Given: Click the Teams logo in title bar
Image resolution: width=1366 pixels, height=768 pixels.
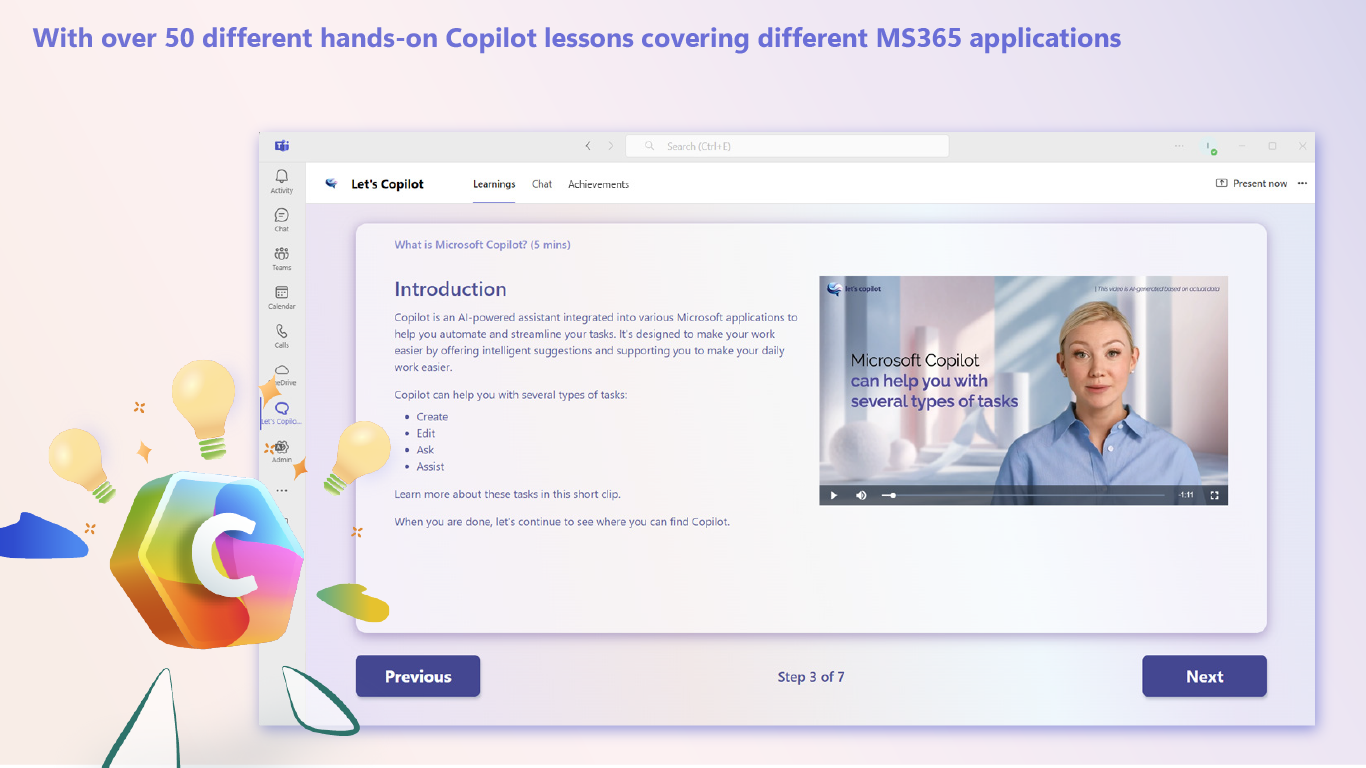Looking at the screenshot, I should click(x=282, y=146).
